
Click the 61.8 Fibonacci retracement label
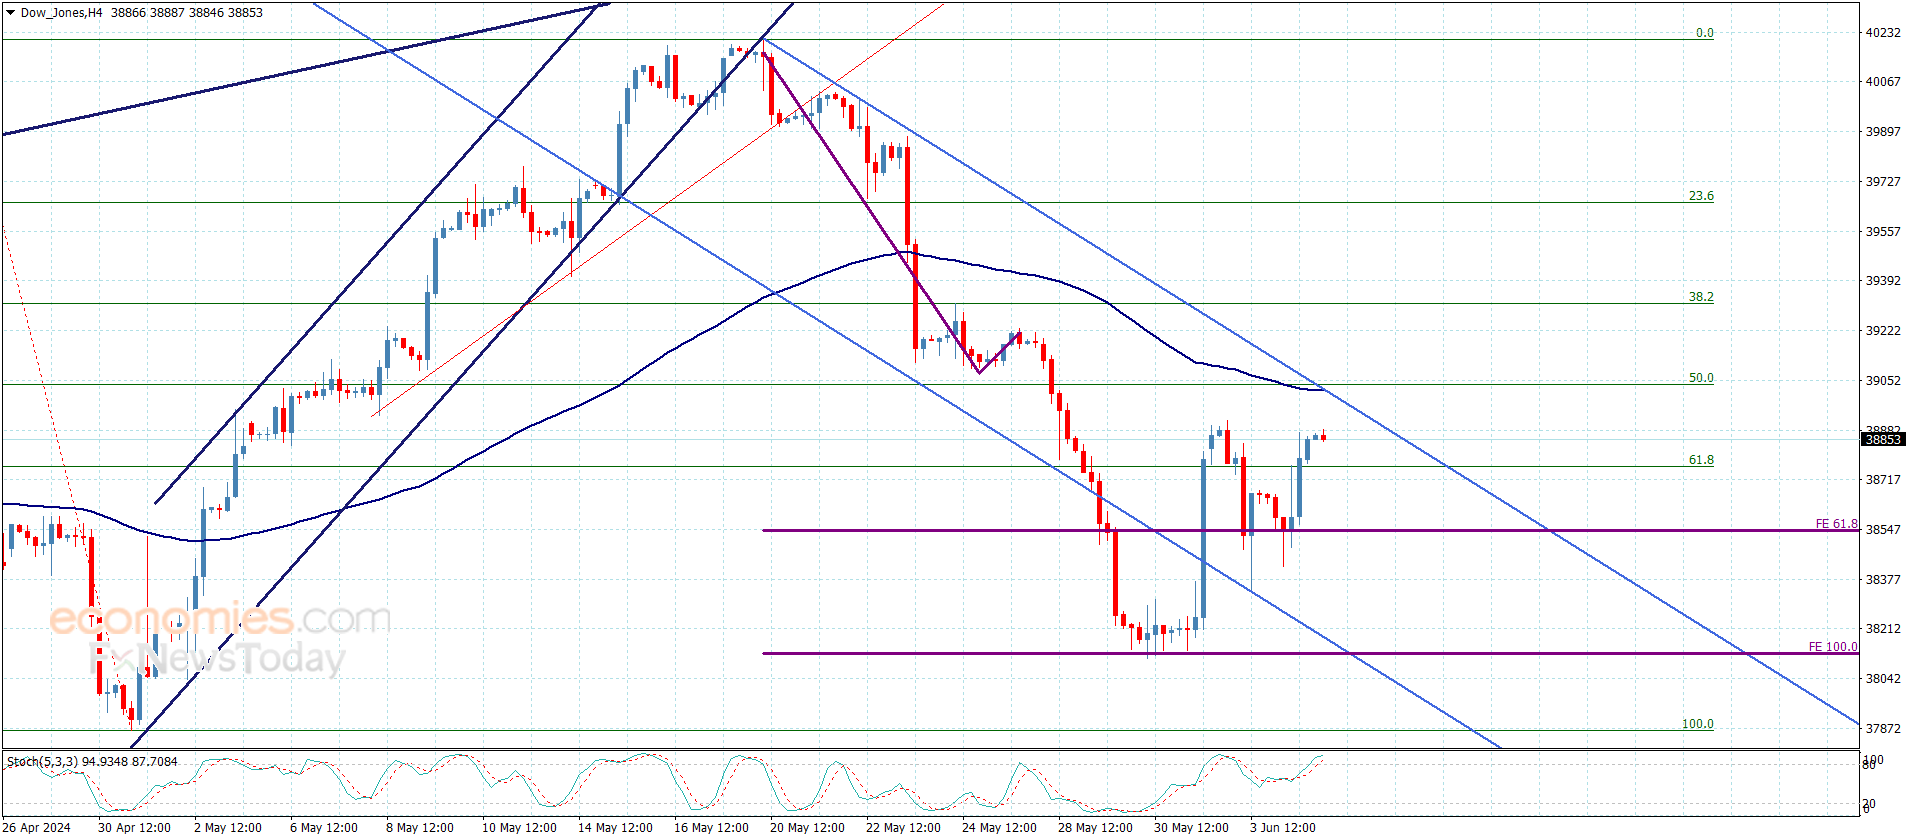(x=1701, y=460)
